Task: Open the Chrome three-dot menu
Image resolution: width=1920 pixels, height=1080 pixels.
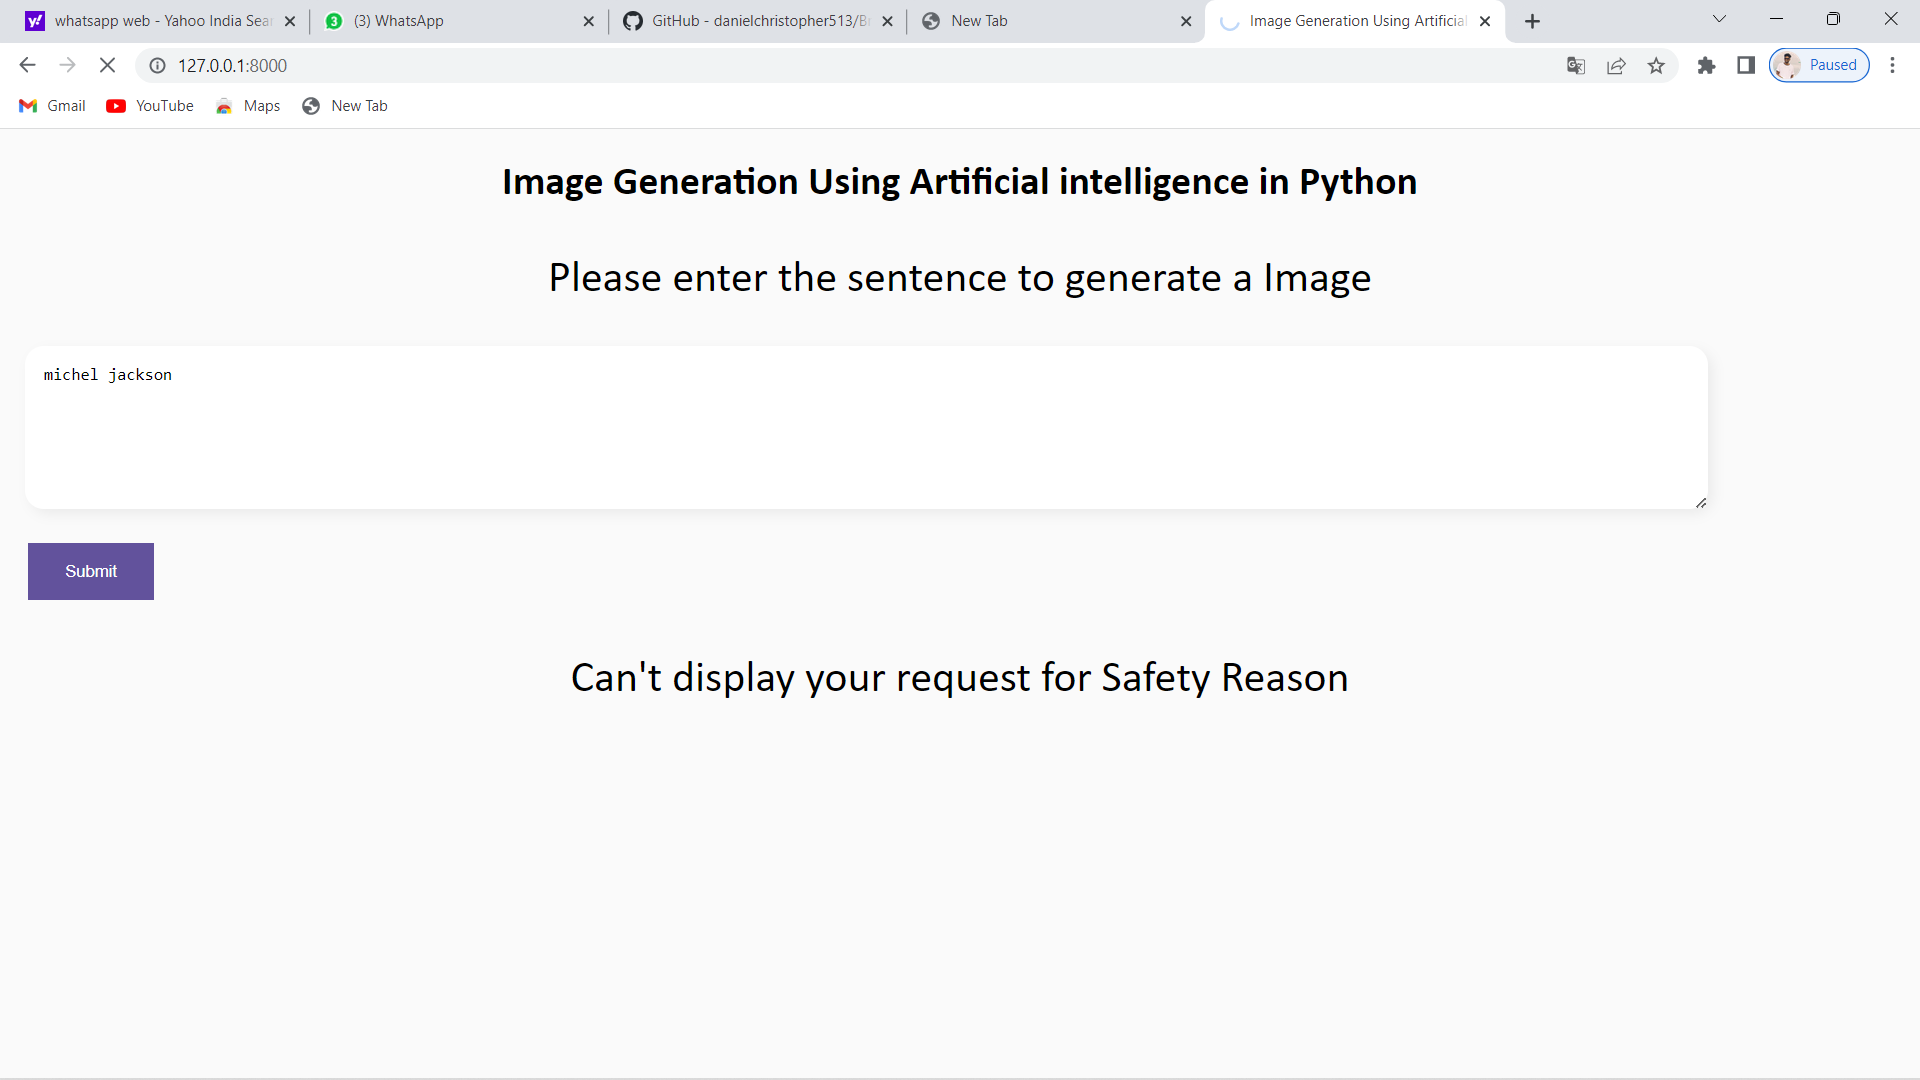Action: (x=1893, y=65)
